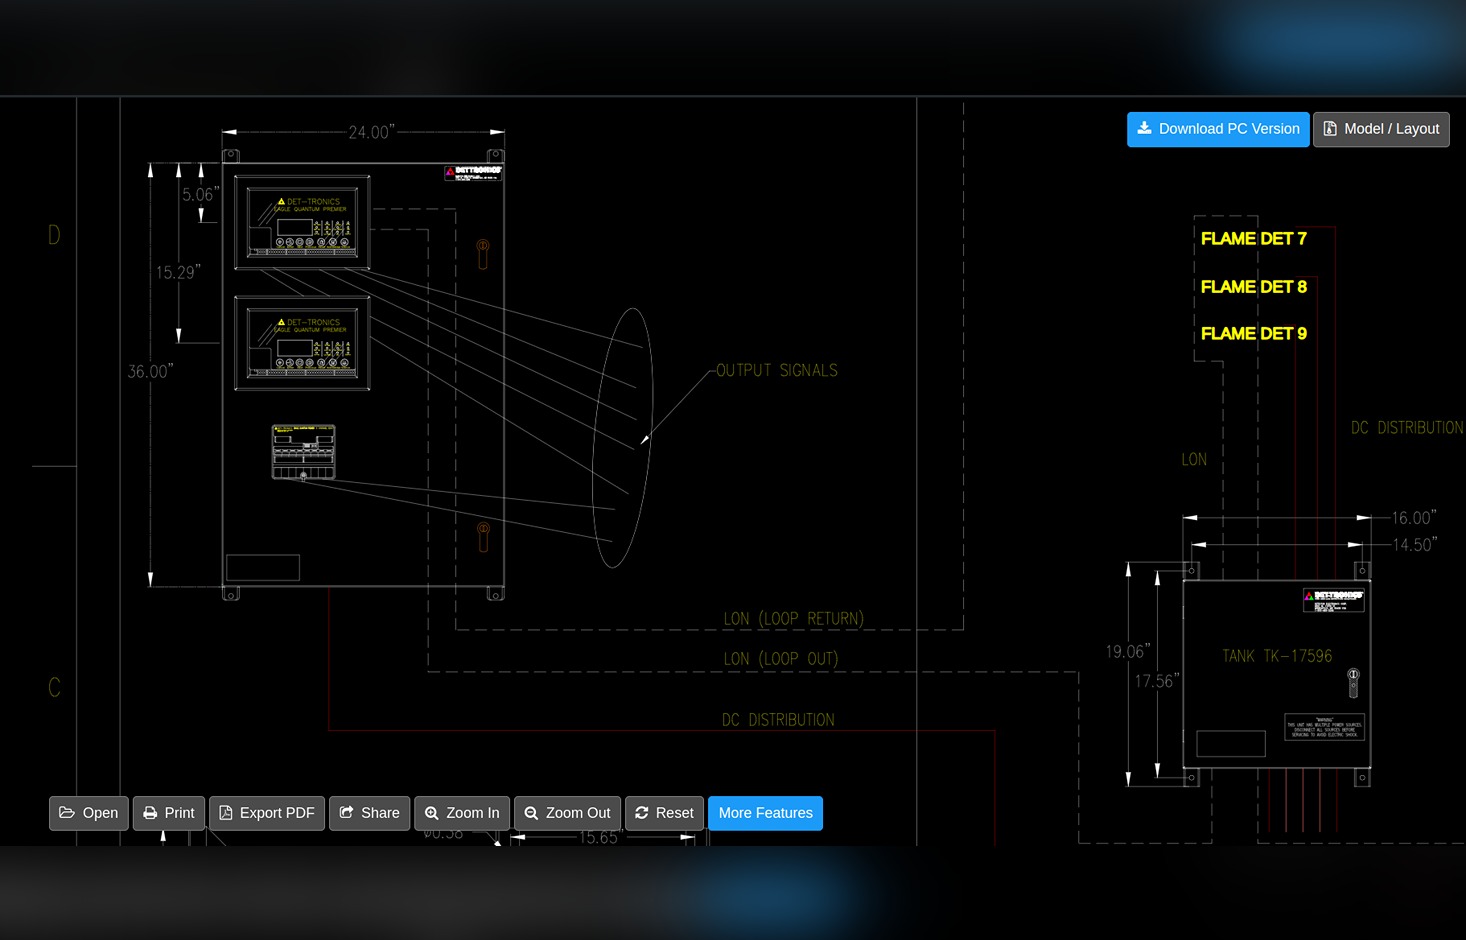Click the LON (LOOP OUT) label

tap(781, 659)
